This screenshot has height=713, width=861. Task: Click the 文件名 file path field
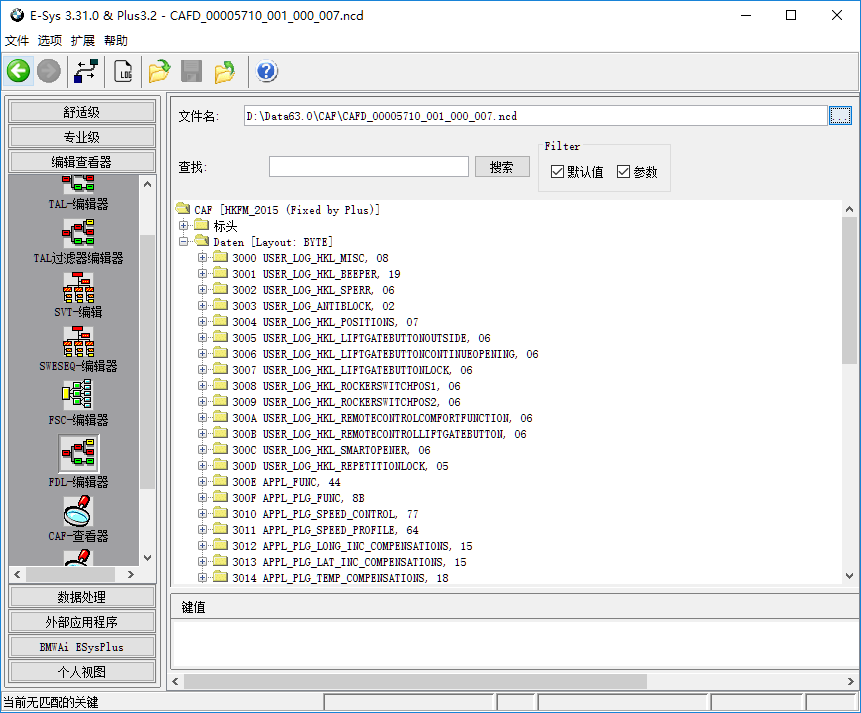535,116
